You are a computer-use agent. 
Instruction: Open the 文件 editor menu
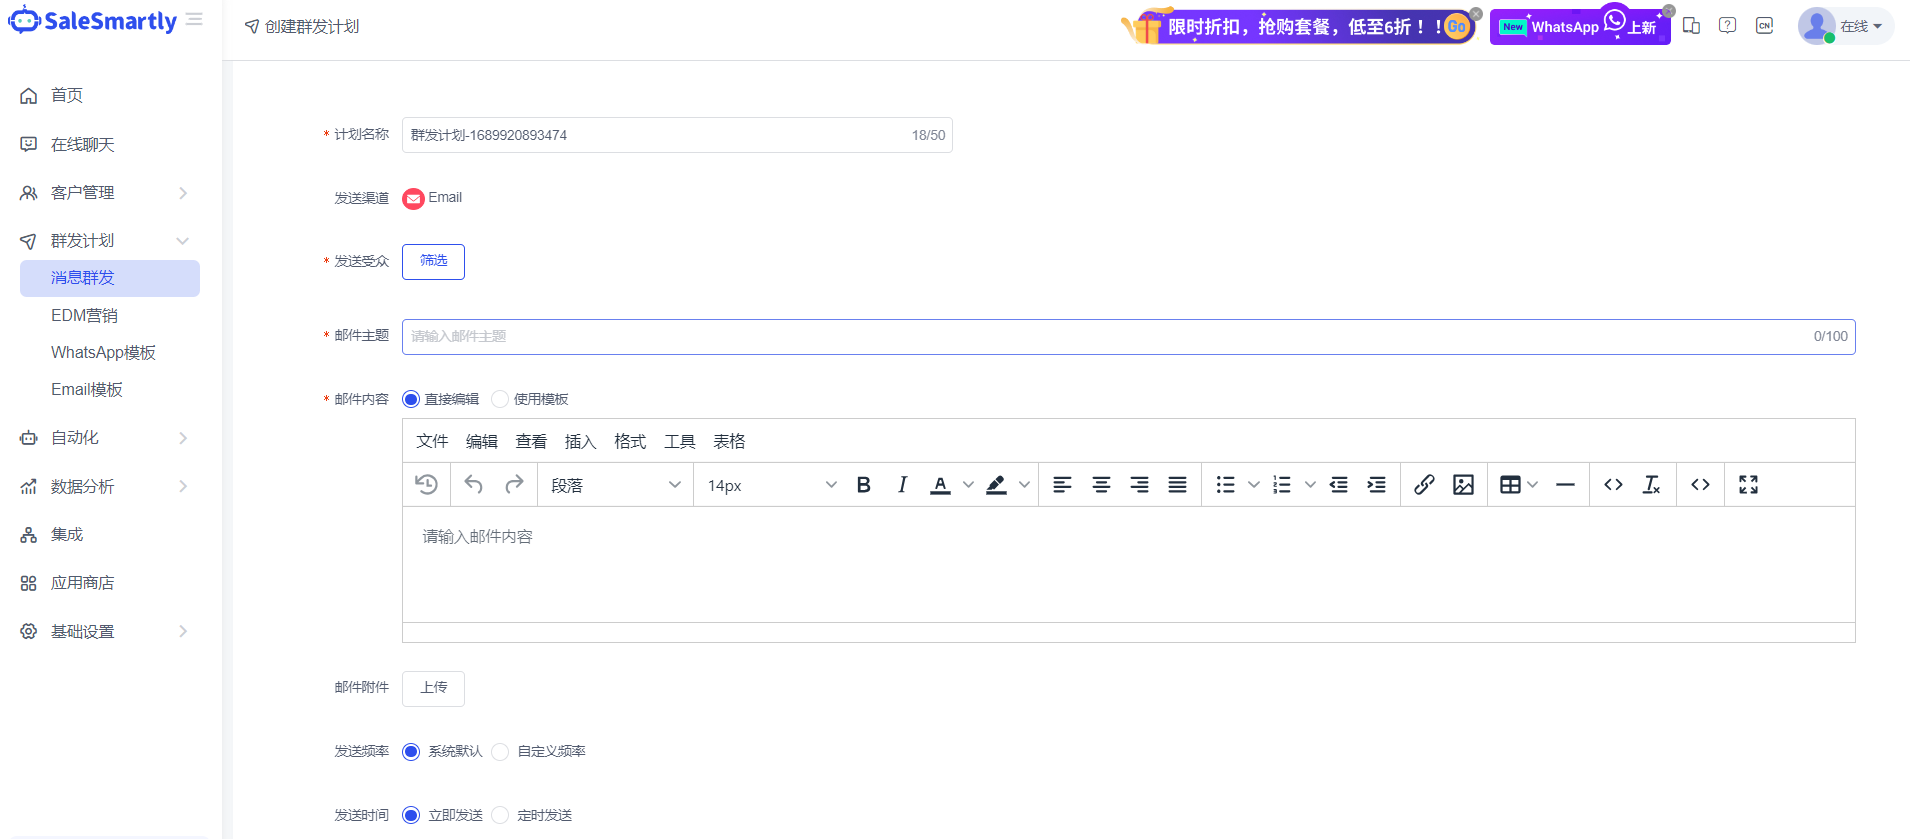(432, 441)
